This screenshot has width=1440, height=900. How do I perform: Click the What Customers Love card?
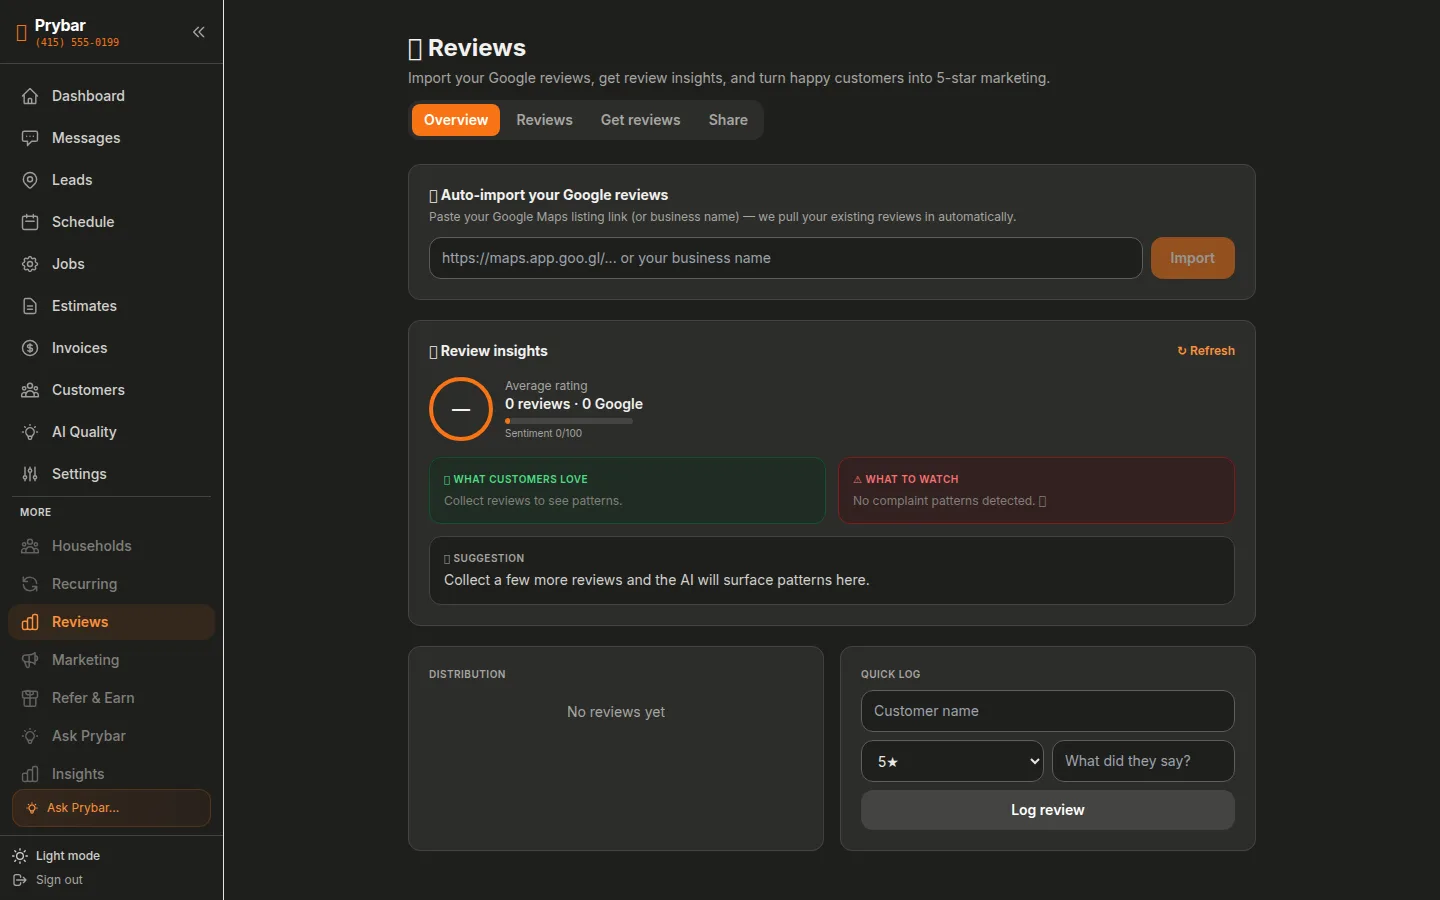point(627,490)
